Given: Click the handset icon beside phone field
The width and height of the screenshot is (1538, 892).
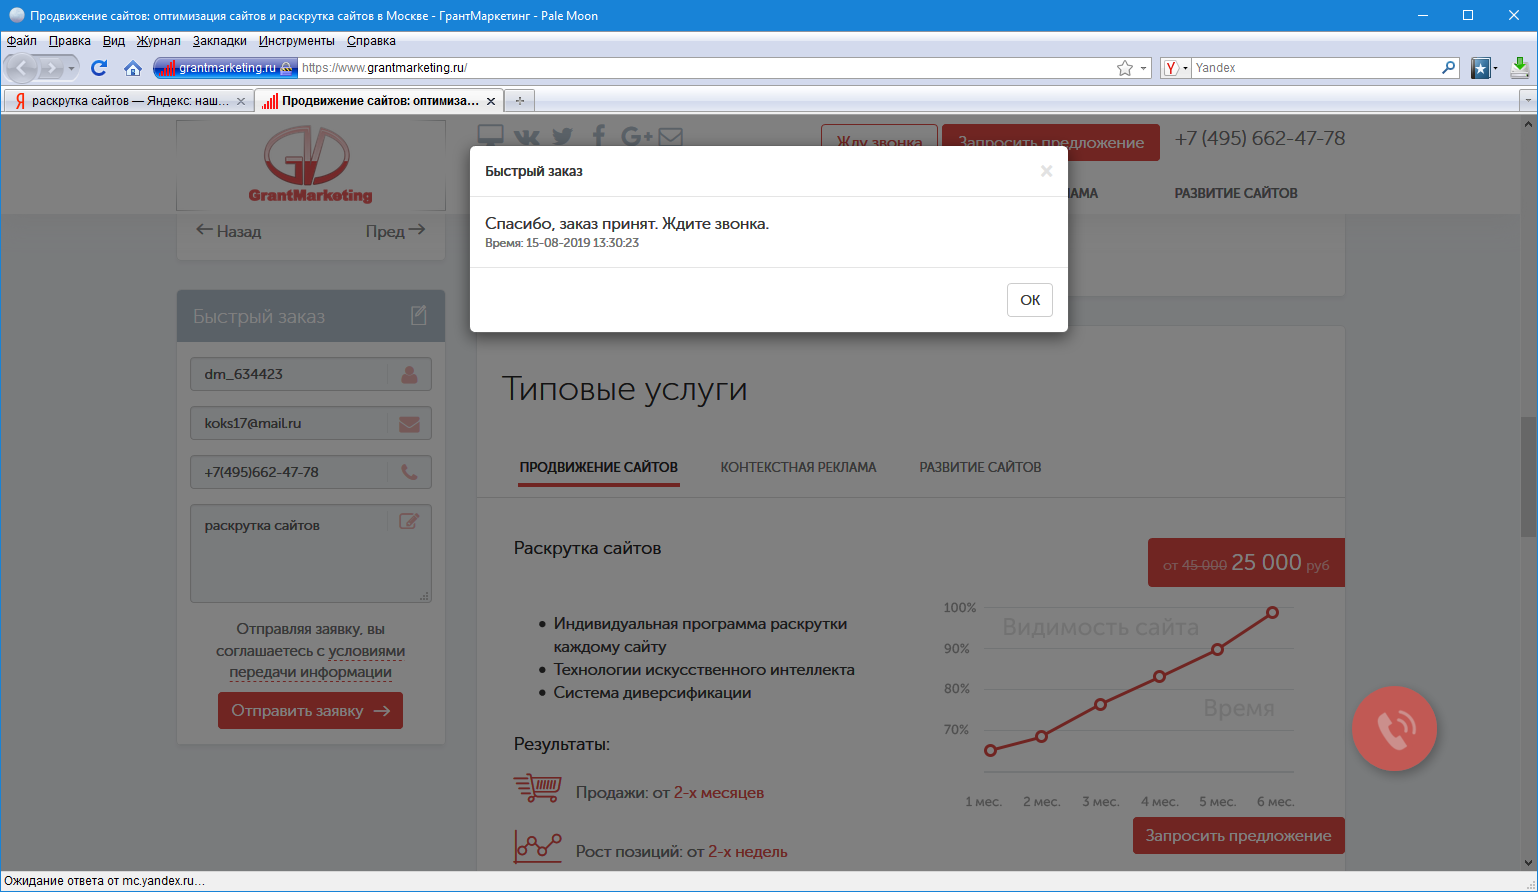Looking at the screenshot, I should (x=409, y=472).
